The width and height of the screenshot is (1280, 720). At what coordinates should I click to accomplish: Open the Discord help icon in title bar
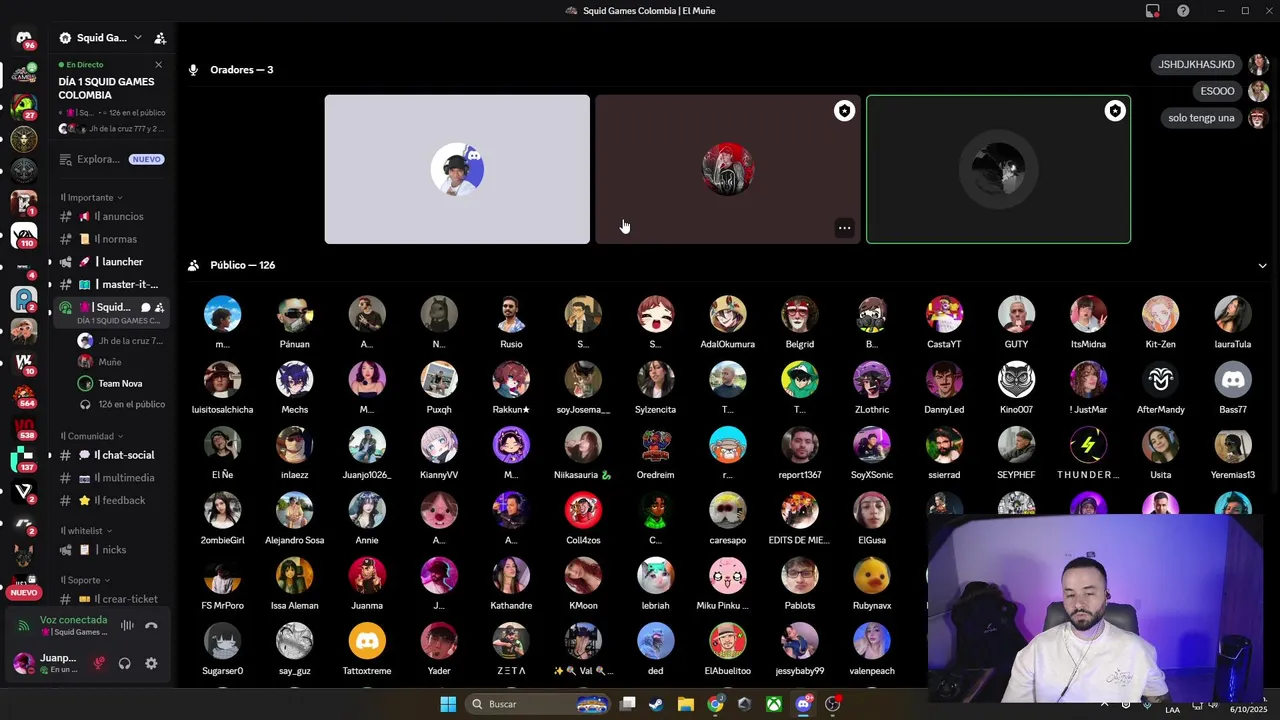pyautogui.click(x=1183, y=11)
